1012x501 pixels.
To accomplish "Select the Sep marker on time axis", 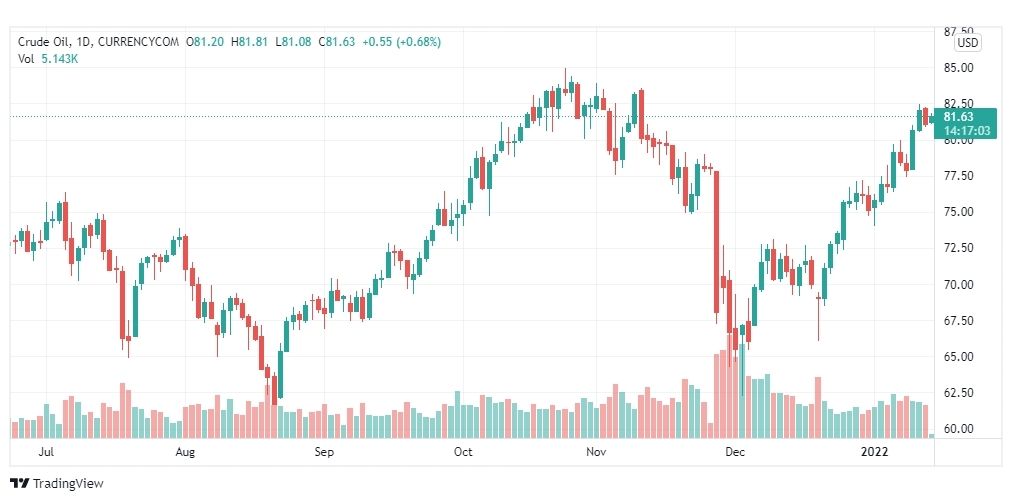I will tap(324, 452).
